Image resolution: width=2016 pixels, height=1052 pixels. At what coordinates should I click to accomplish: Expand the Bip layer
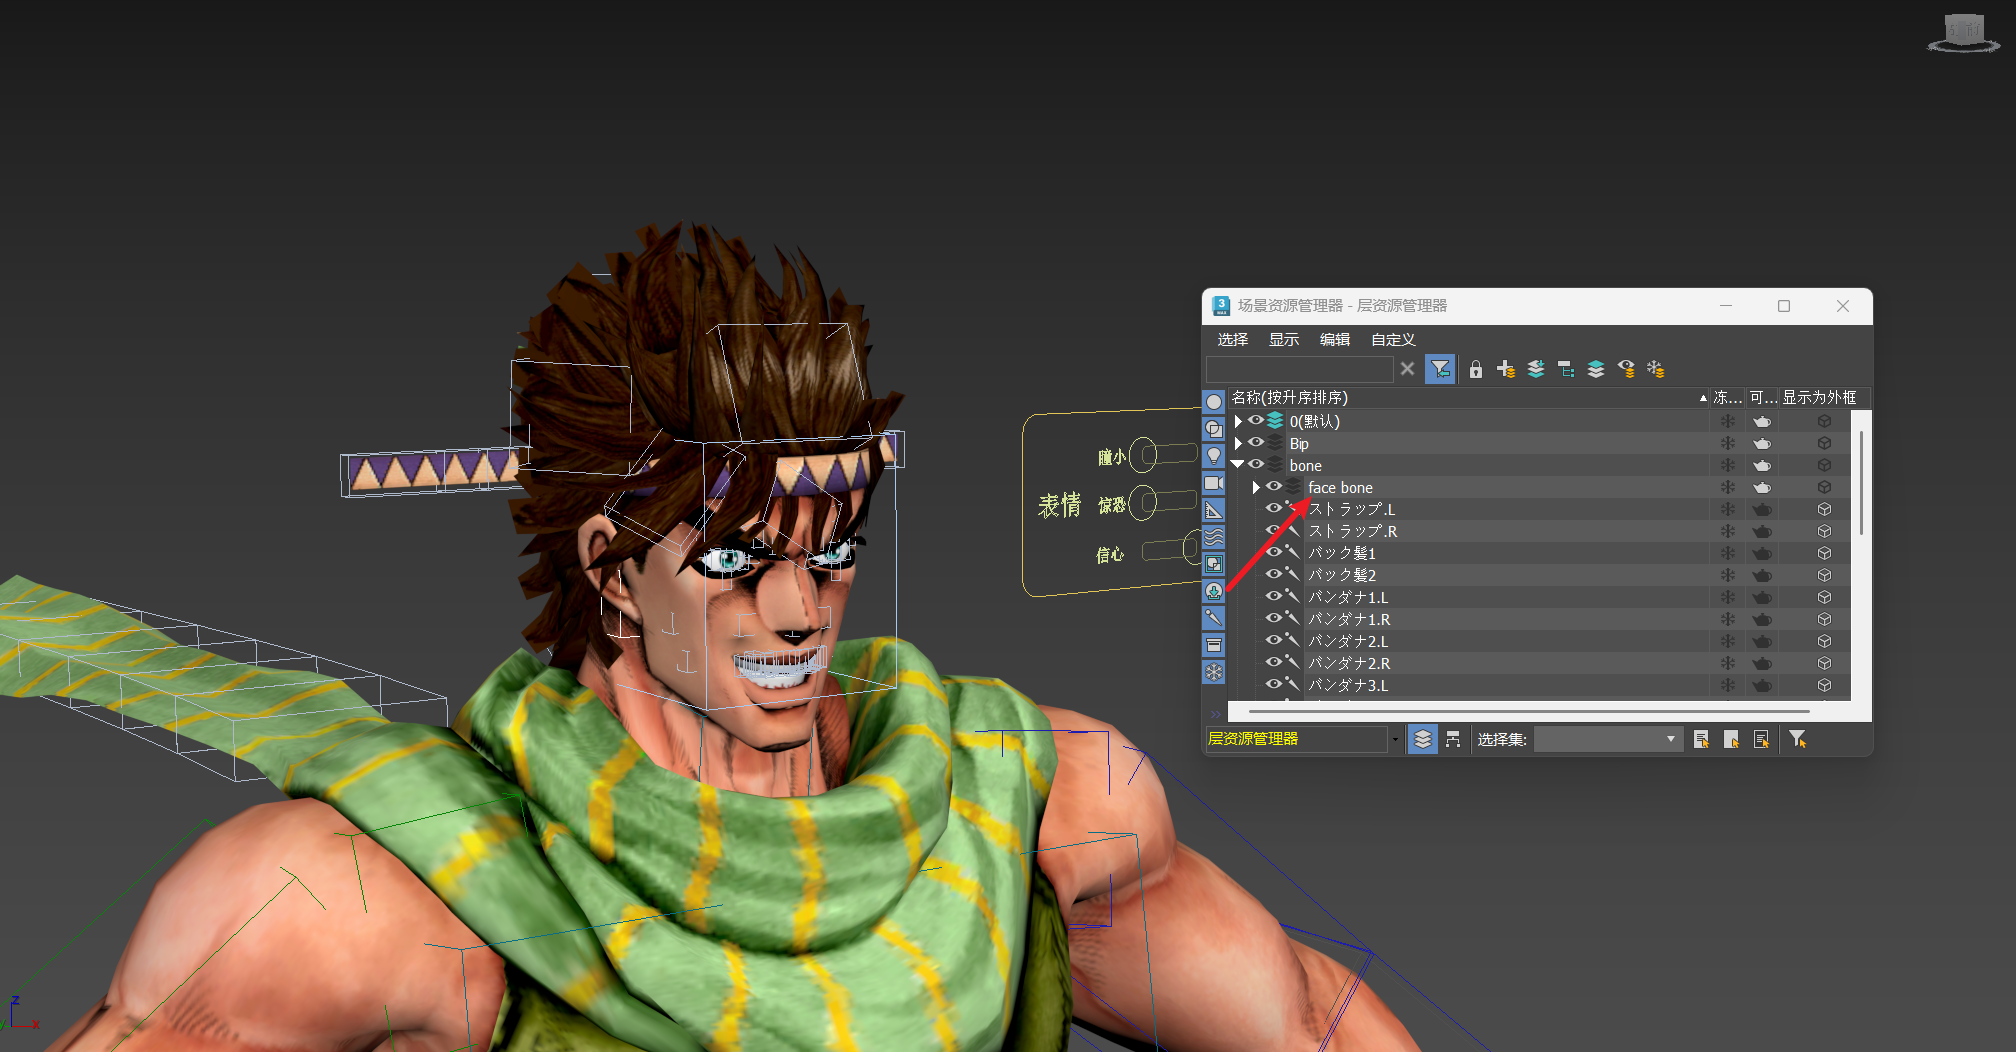click(1238, 443)
